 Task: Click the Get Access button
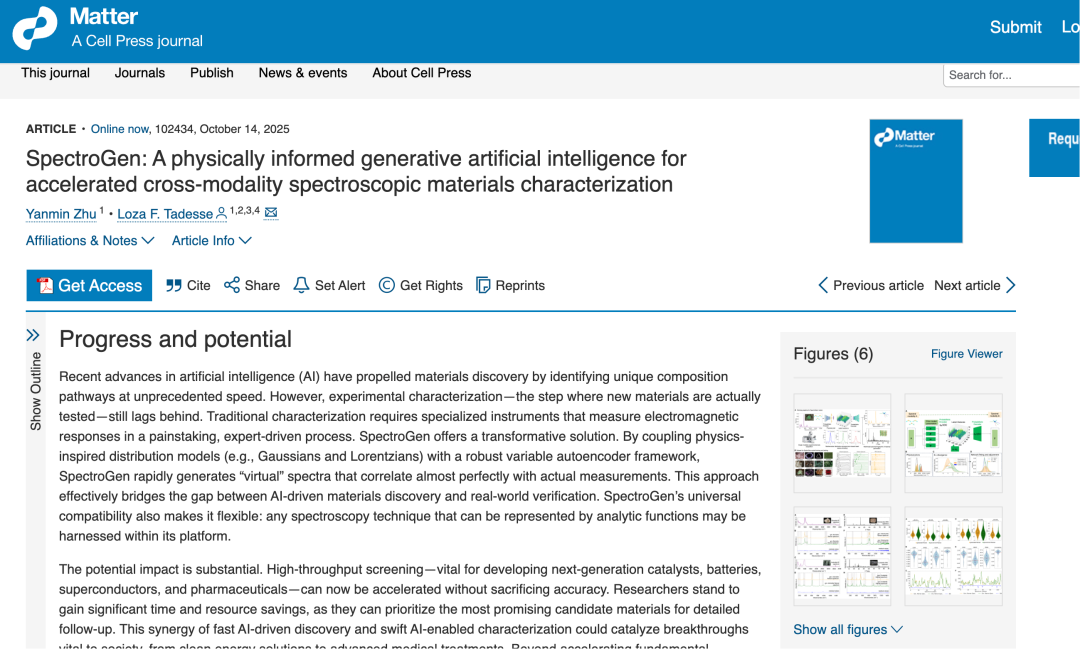(x=89, y=285)
